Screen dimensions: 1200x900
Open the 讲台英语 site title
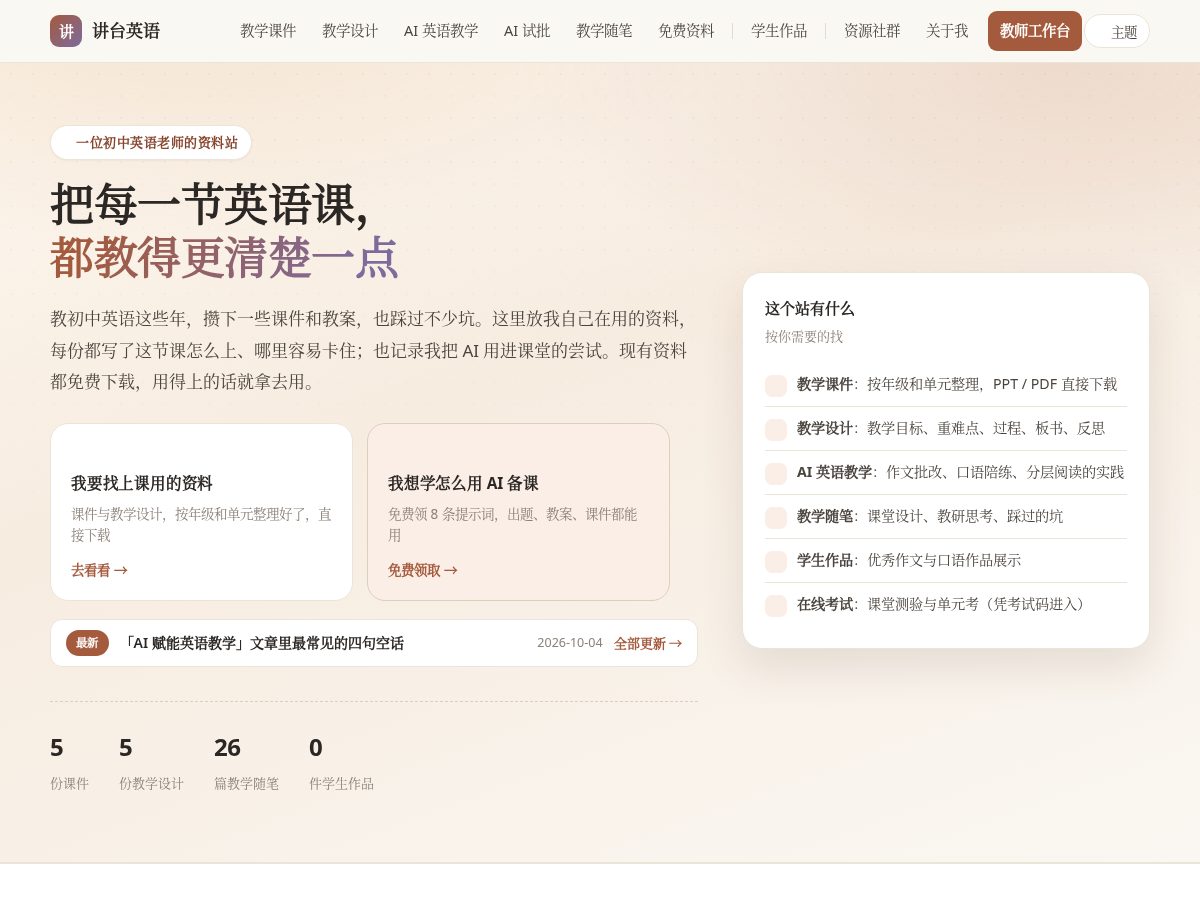126,31
